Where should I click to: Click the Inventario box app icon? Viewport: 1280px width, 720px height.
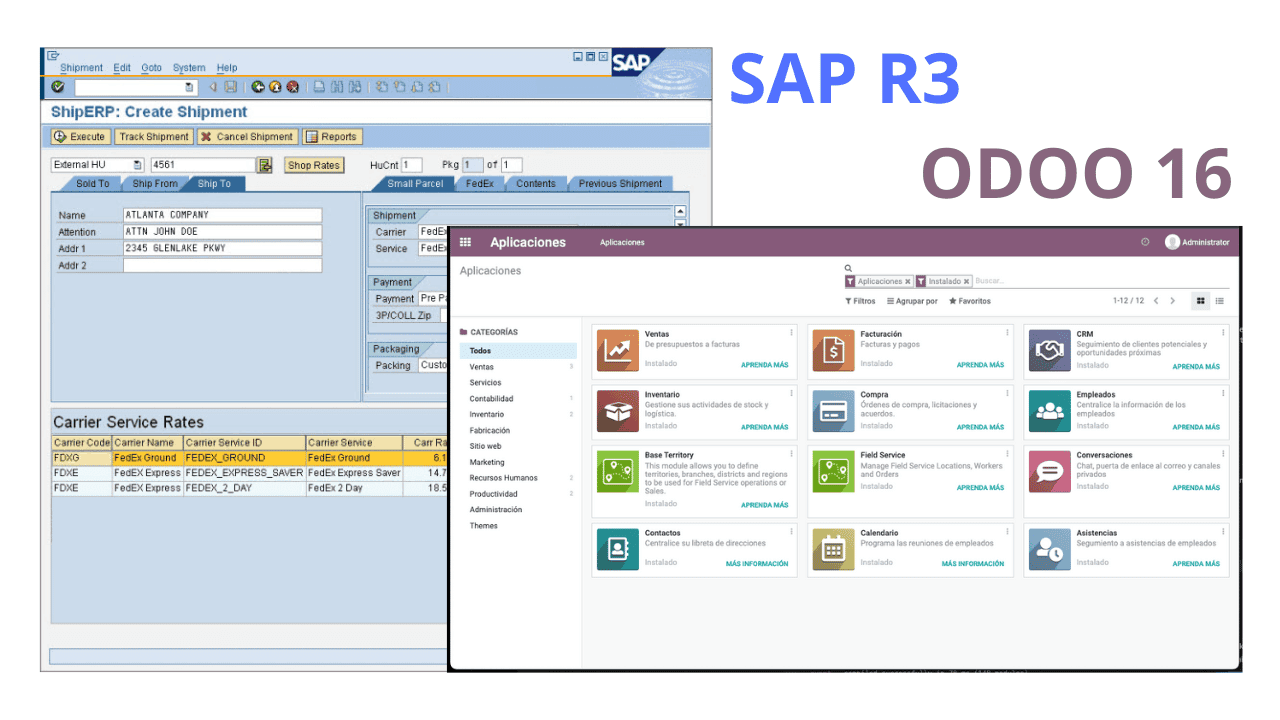click(x=618, y=411)
